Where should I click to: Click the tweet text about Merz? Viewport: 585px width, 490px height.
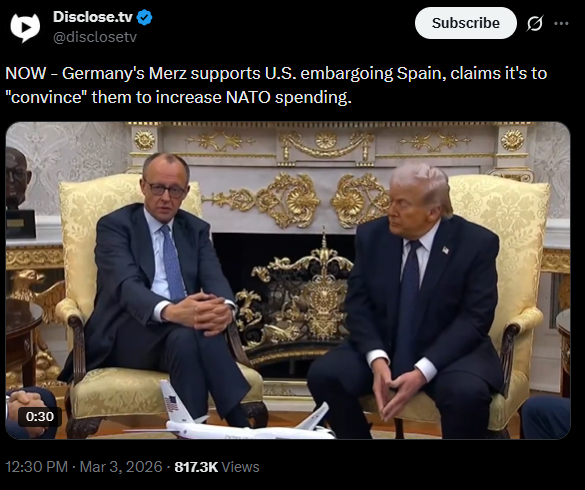[276, 85]
